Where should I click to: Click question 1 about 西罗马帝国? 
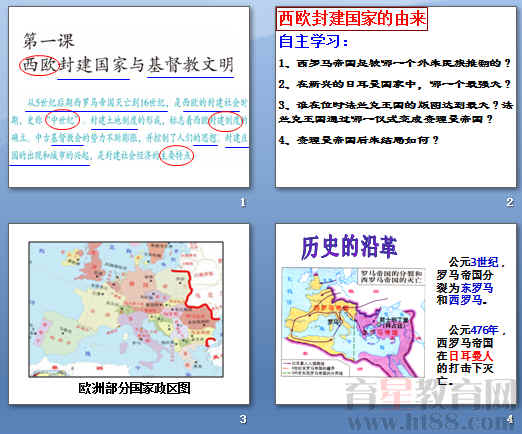point(395,63)
